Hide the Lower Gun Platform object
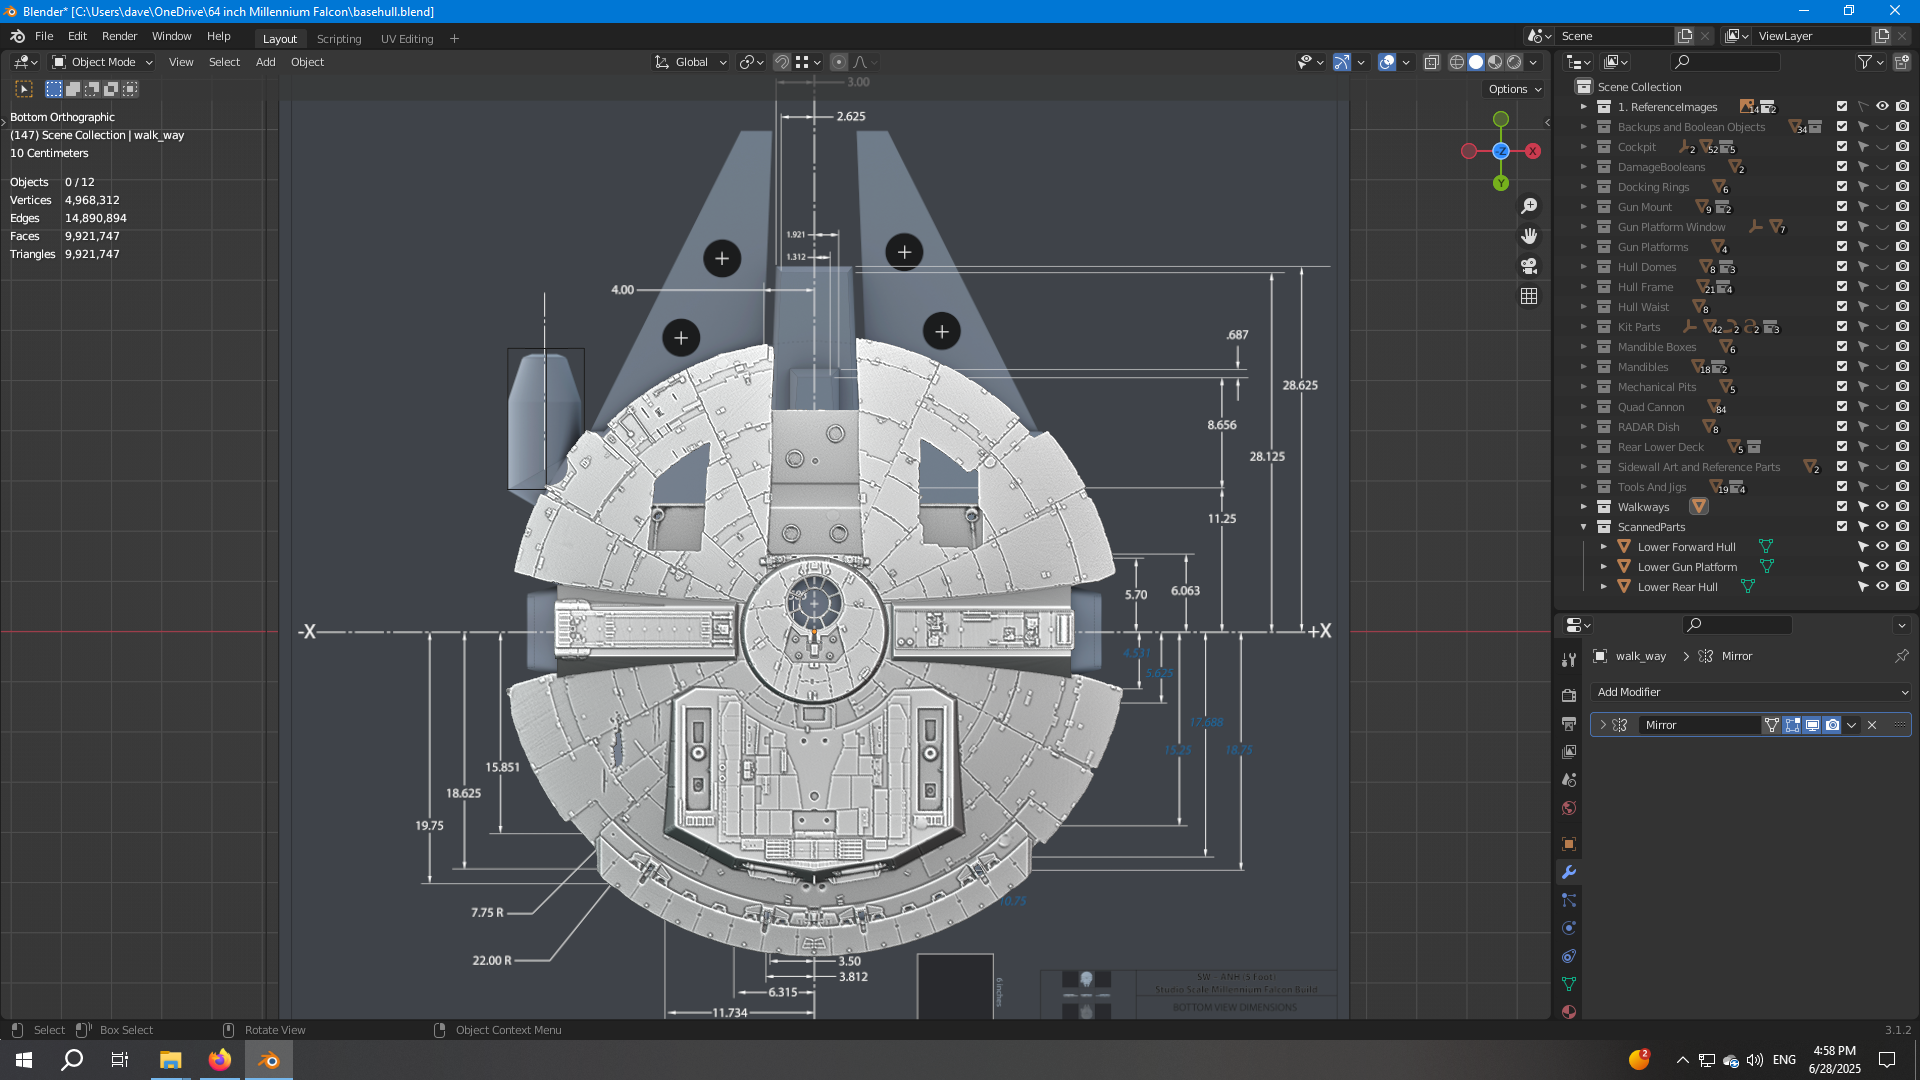This screenshot has height=1080, width=1920. click(1882, 567)
